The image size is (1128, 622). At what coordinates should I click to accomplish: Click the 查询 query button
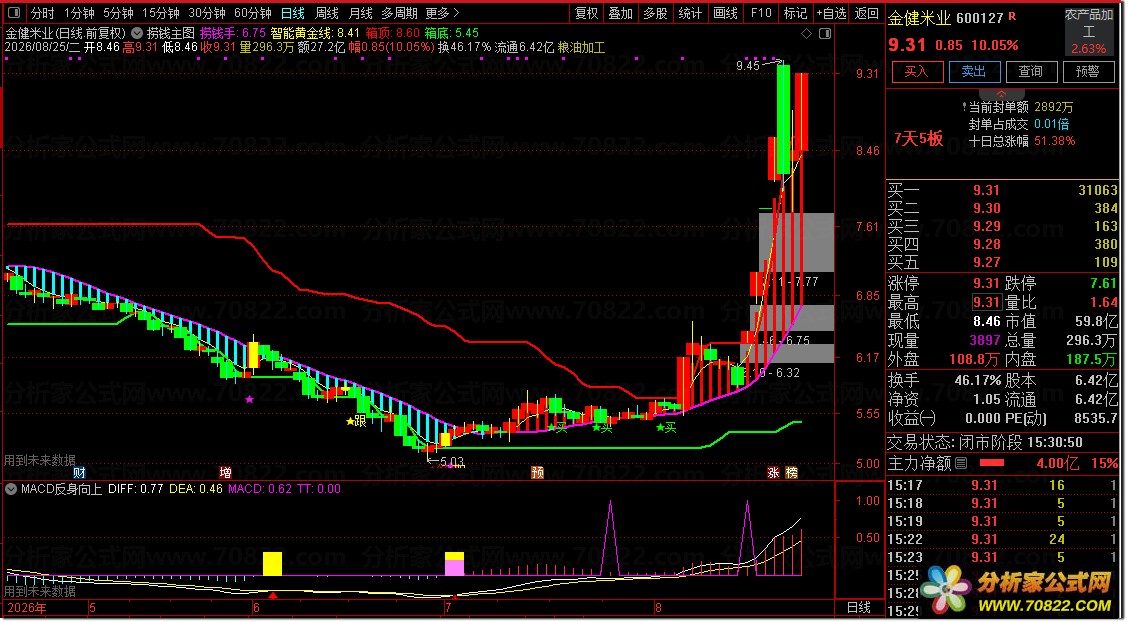pos(1030,71)
